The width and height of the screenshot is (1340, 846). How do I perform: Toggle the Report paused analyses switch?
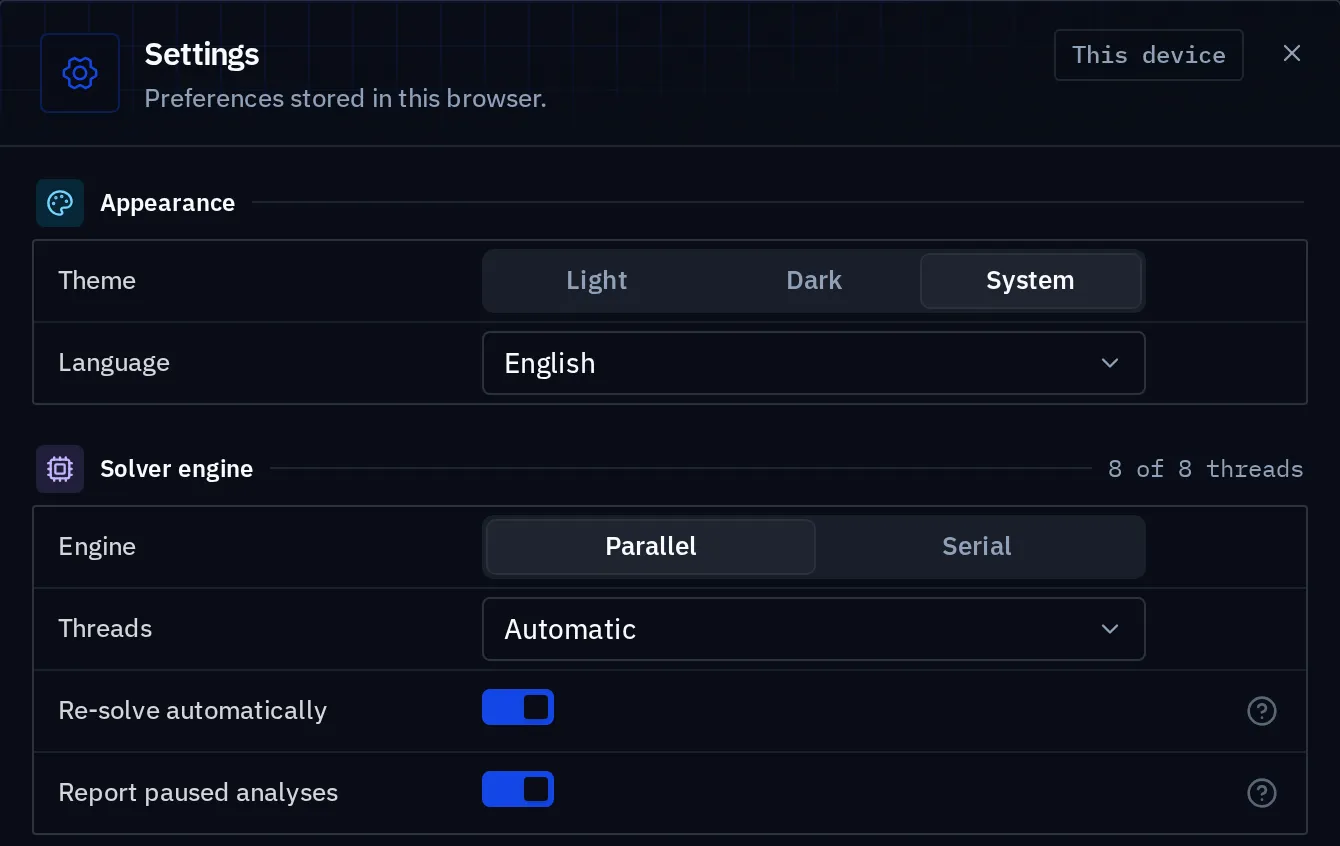pyautogui.click(x=518, y=789)
